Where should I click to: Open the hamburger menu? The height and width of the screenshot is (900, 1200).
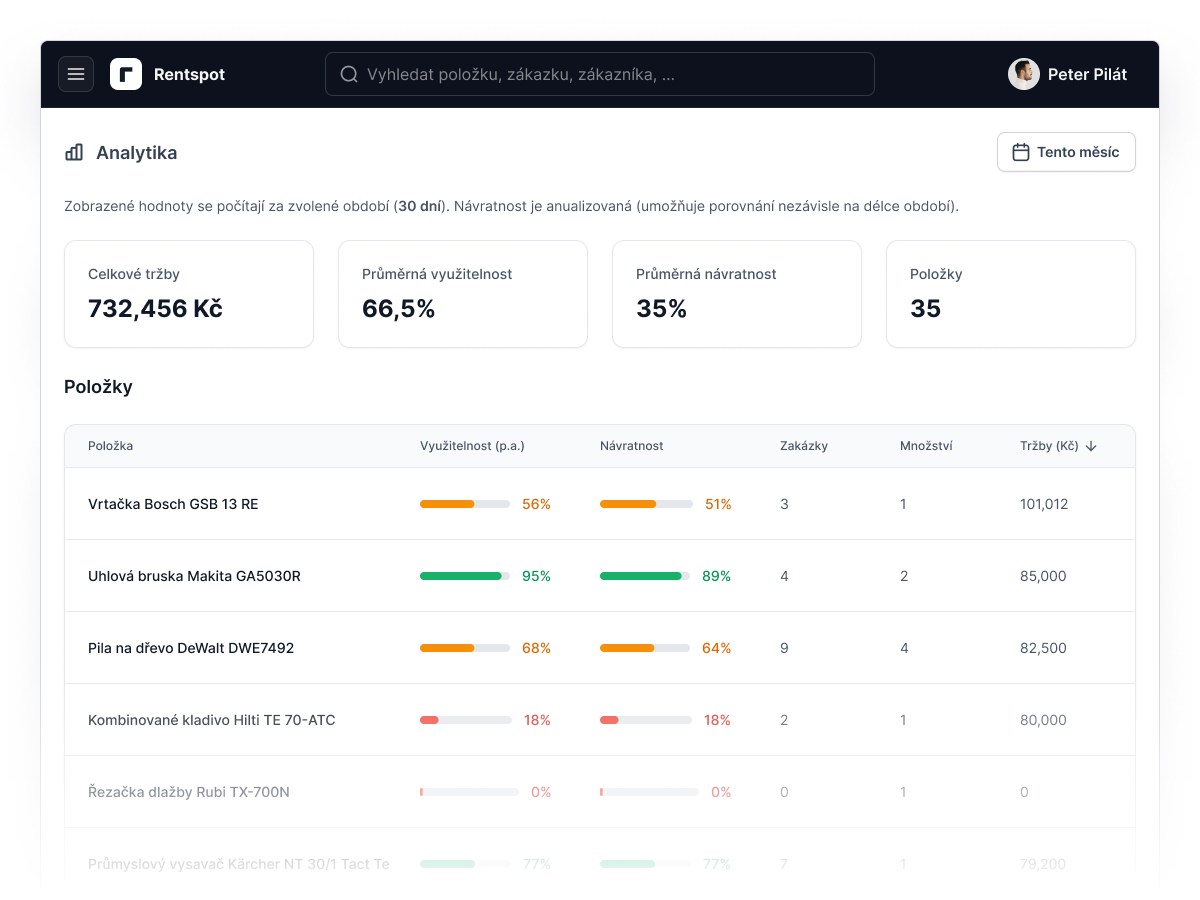point(76,74)
